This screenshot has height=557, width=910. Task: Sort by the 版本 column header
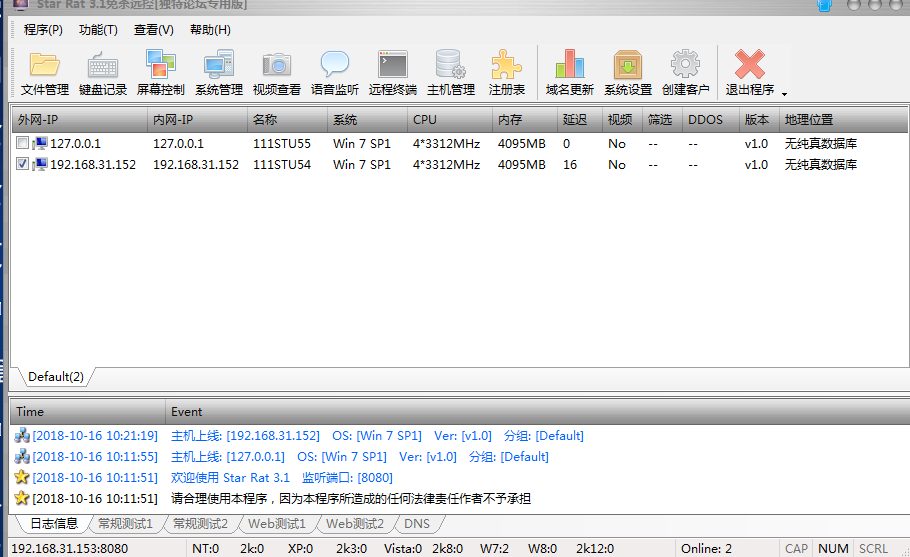click(x=759, y=120)
